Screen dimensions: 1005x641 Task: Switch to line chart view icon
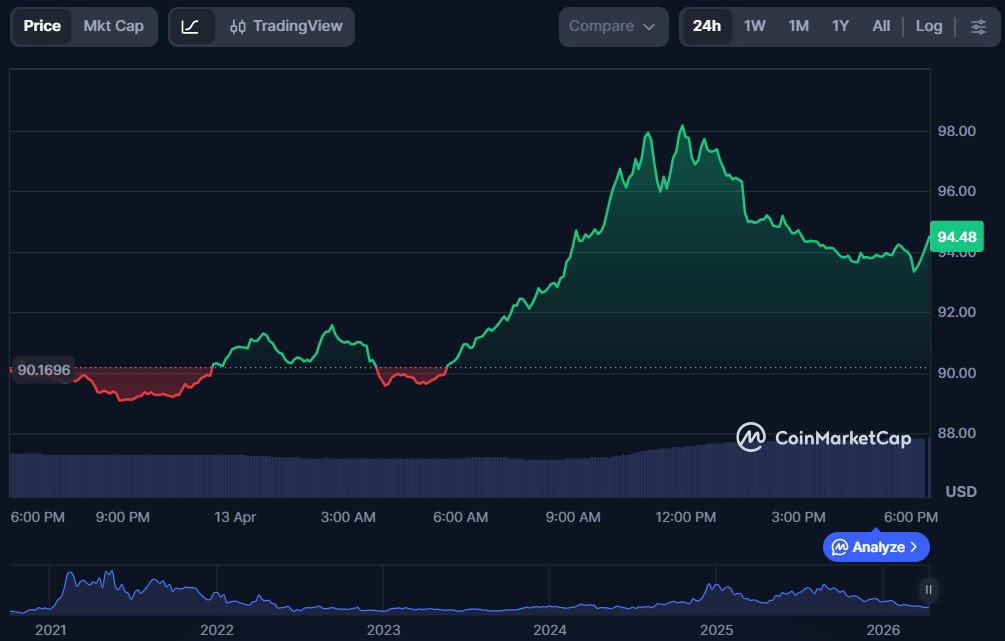tap(190, 26)
